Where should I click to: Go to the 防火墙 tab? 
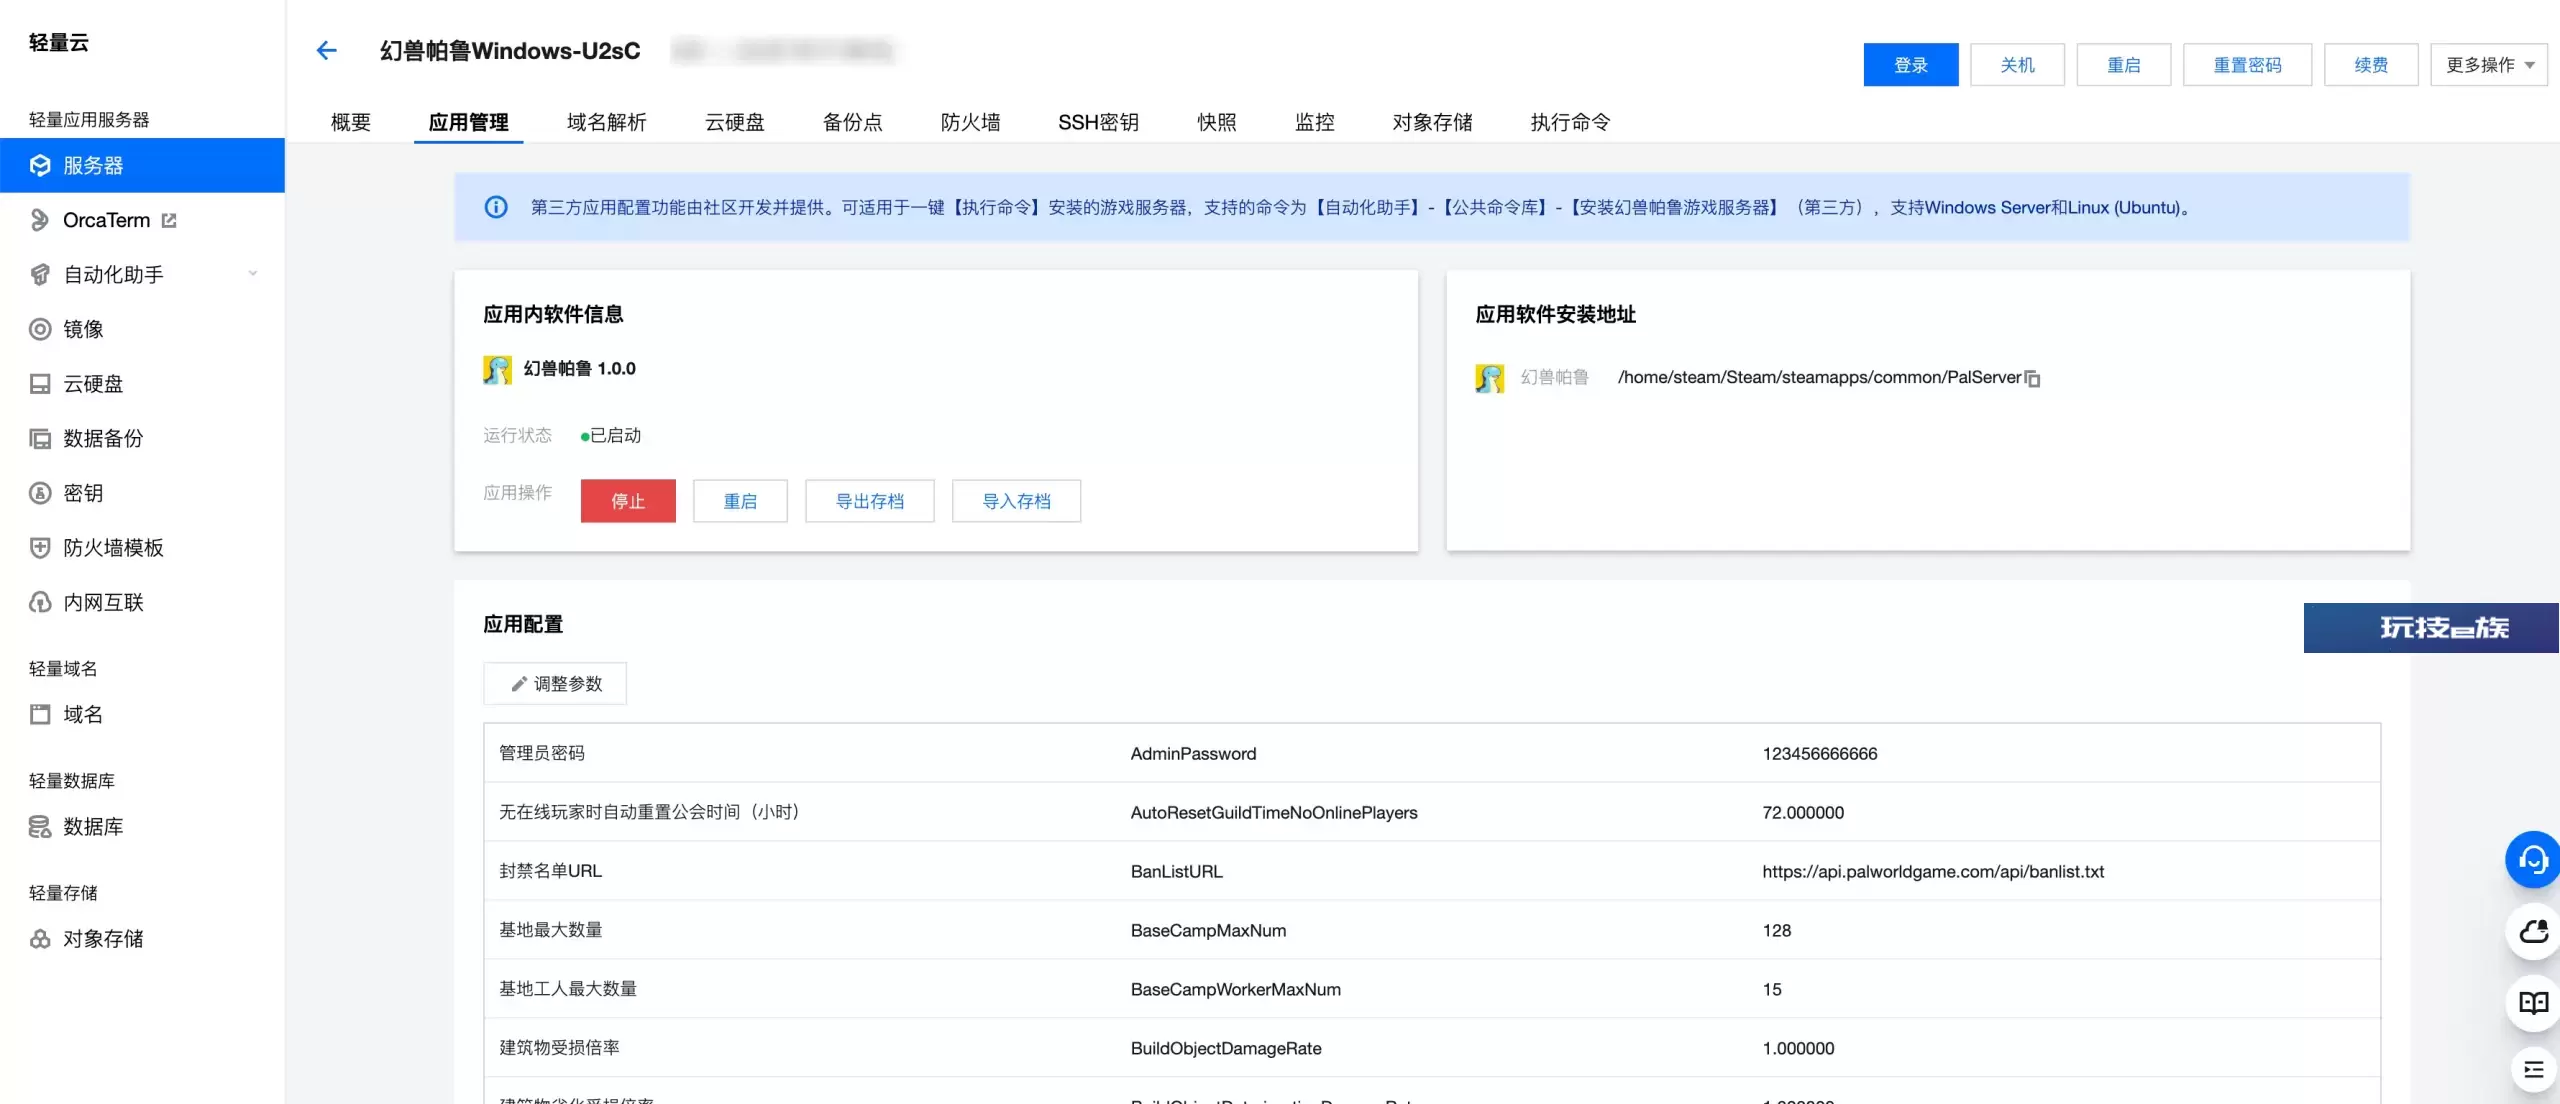point(970,122)
